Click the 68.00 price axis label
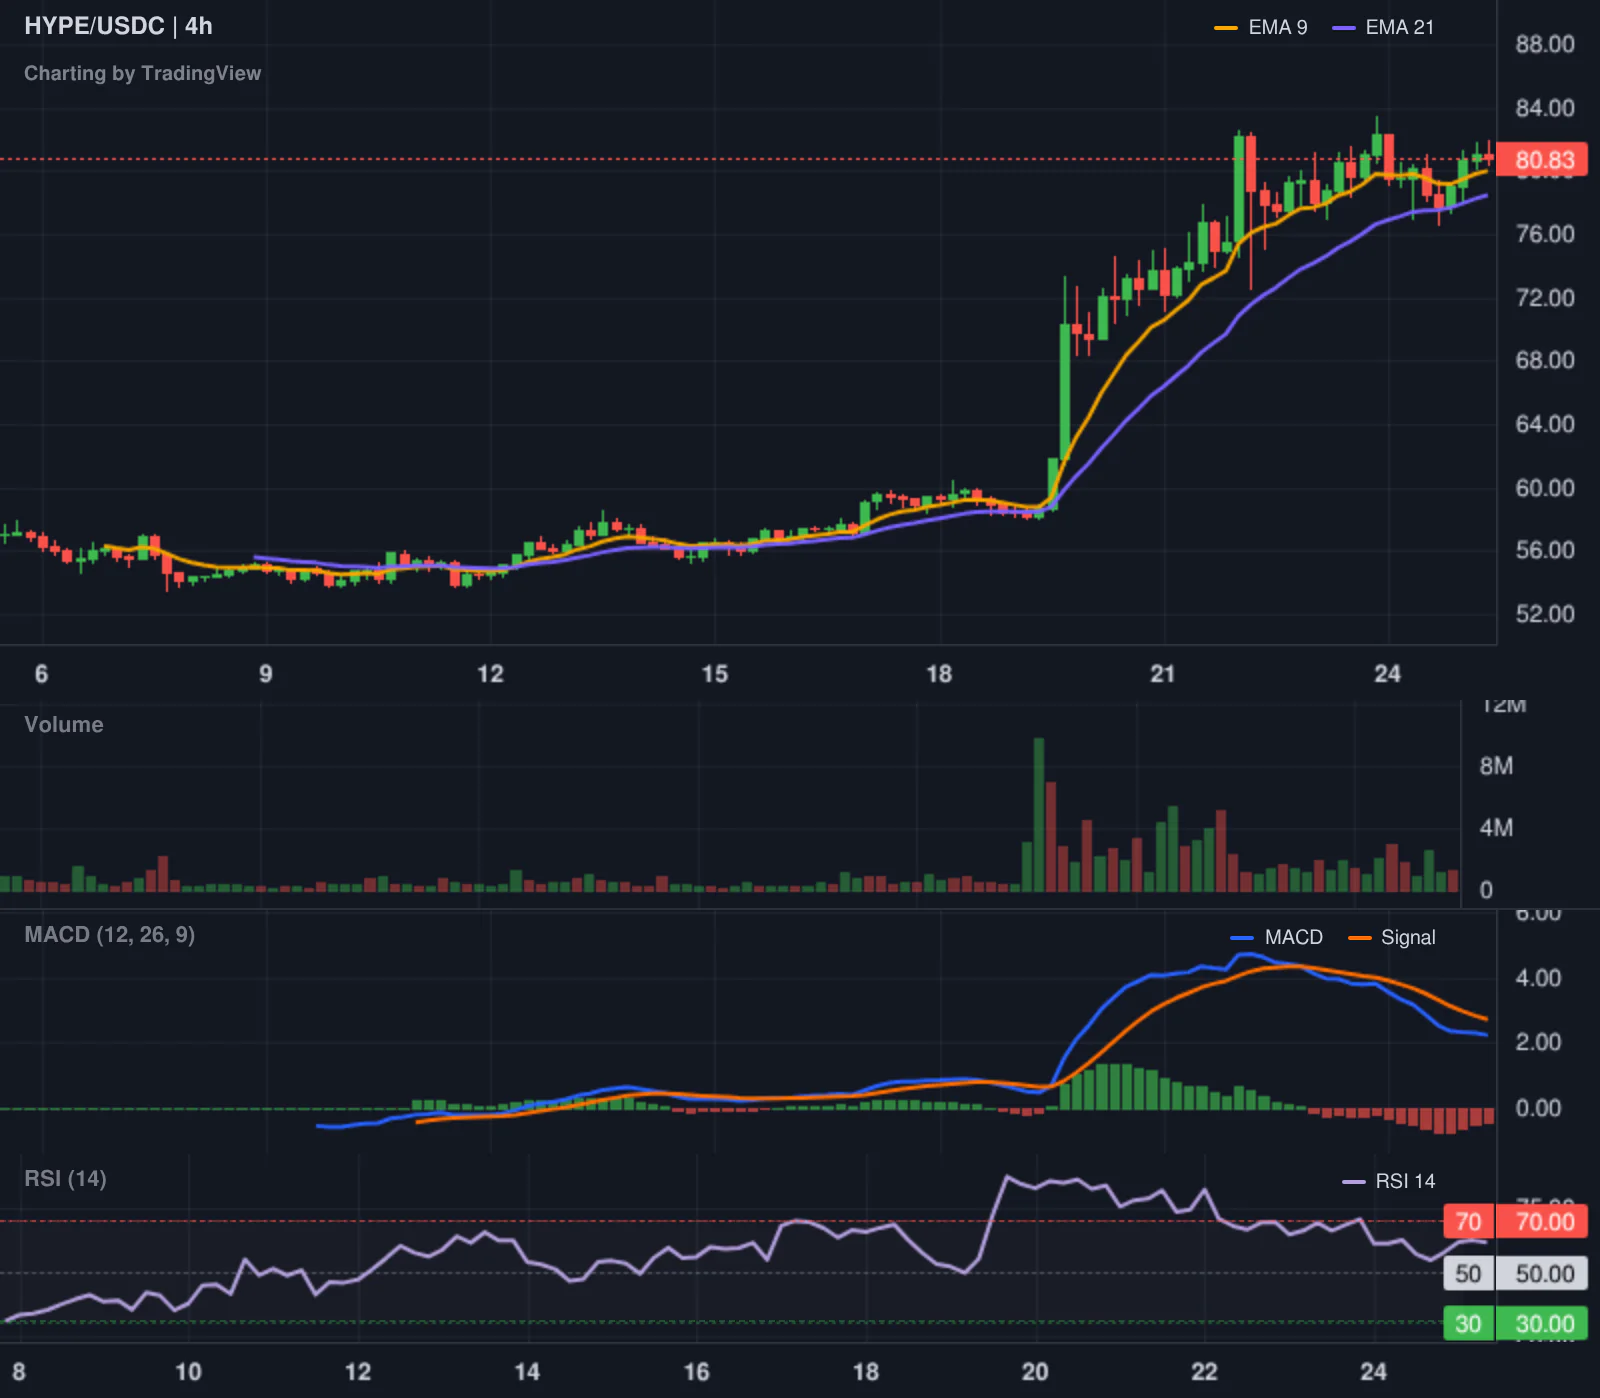 (x=1545, y=360)
